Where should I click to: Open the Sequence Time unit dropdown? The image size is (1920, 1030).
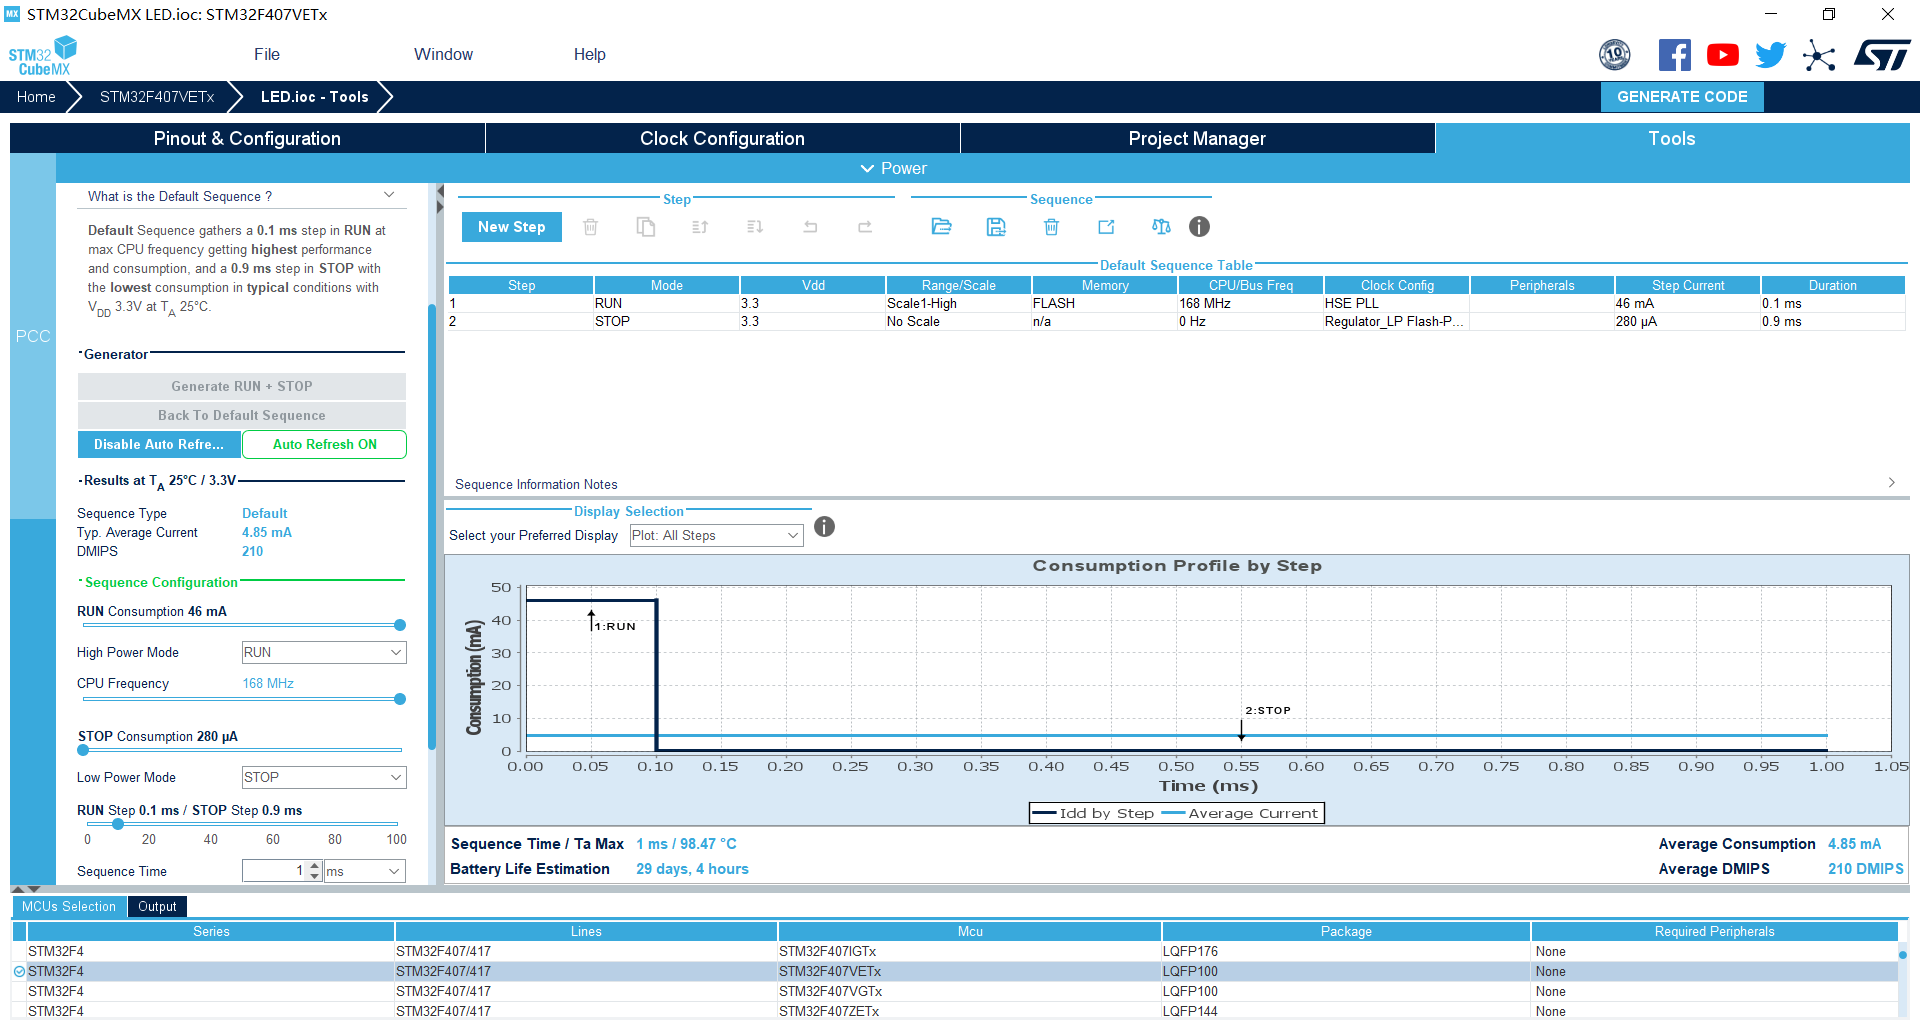click(x=365, y=871)
